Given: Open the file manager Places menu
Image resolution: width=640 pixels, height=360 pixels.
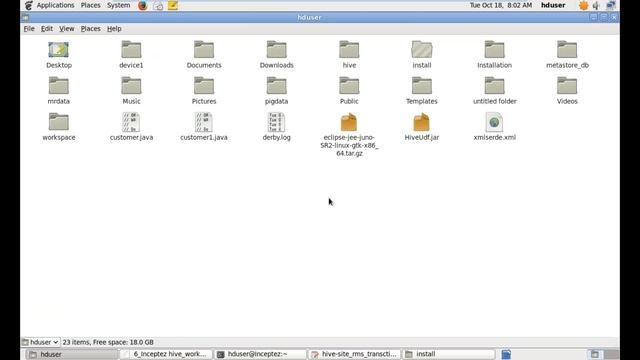Looking at the screenshot, I should pos(91,29).
